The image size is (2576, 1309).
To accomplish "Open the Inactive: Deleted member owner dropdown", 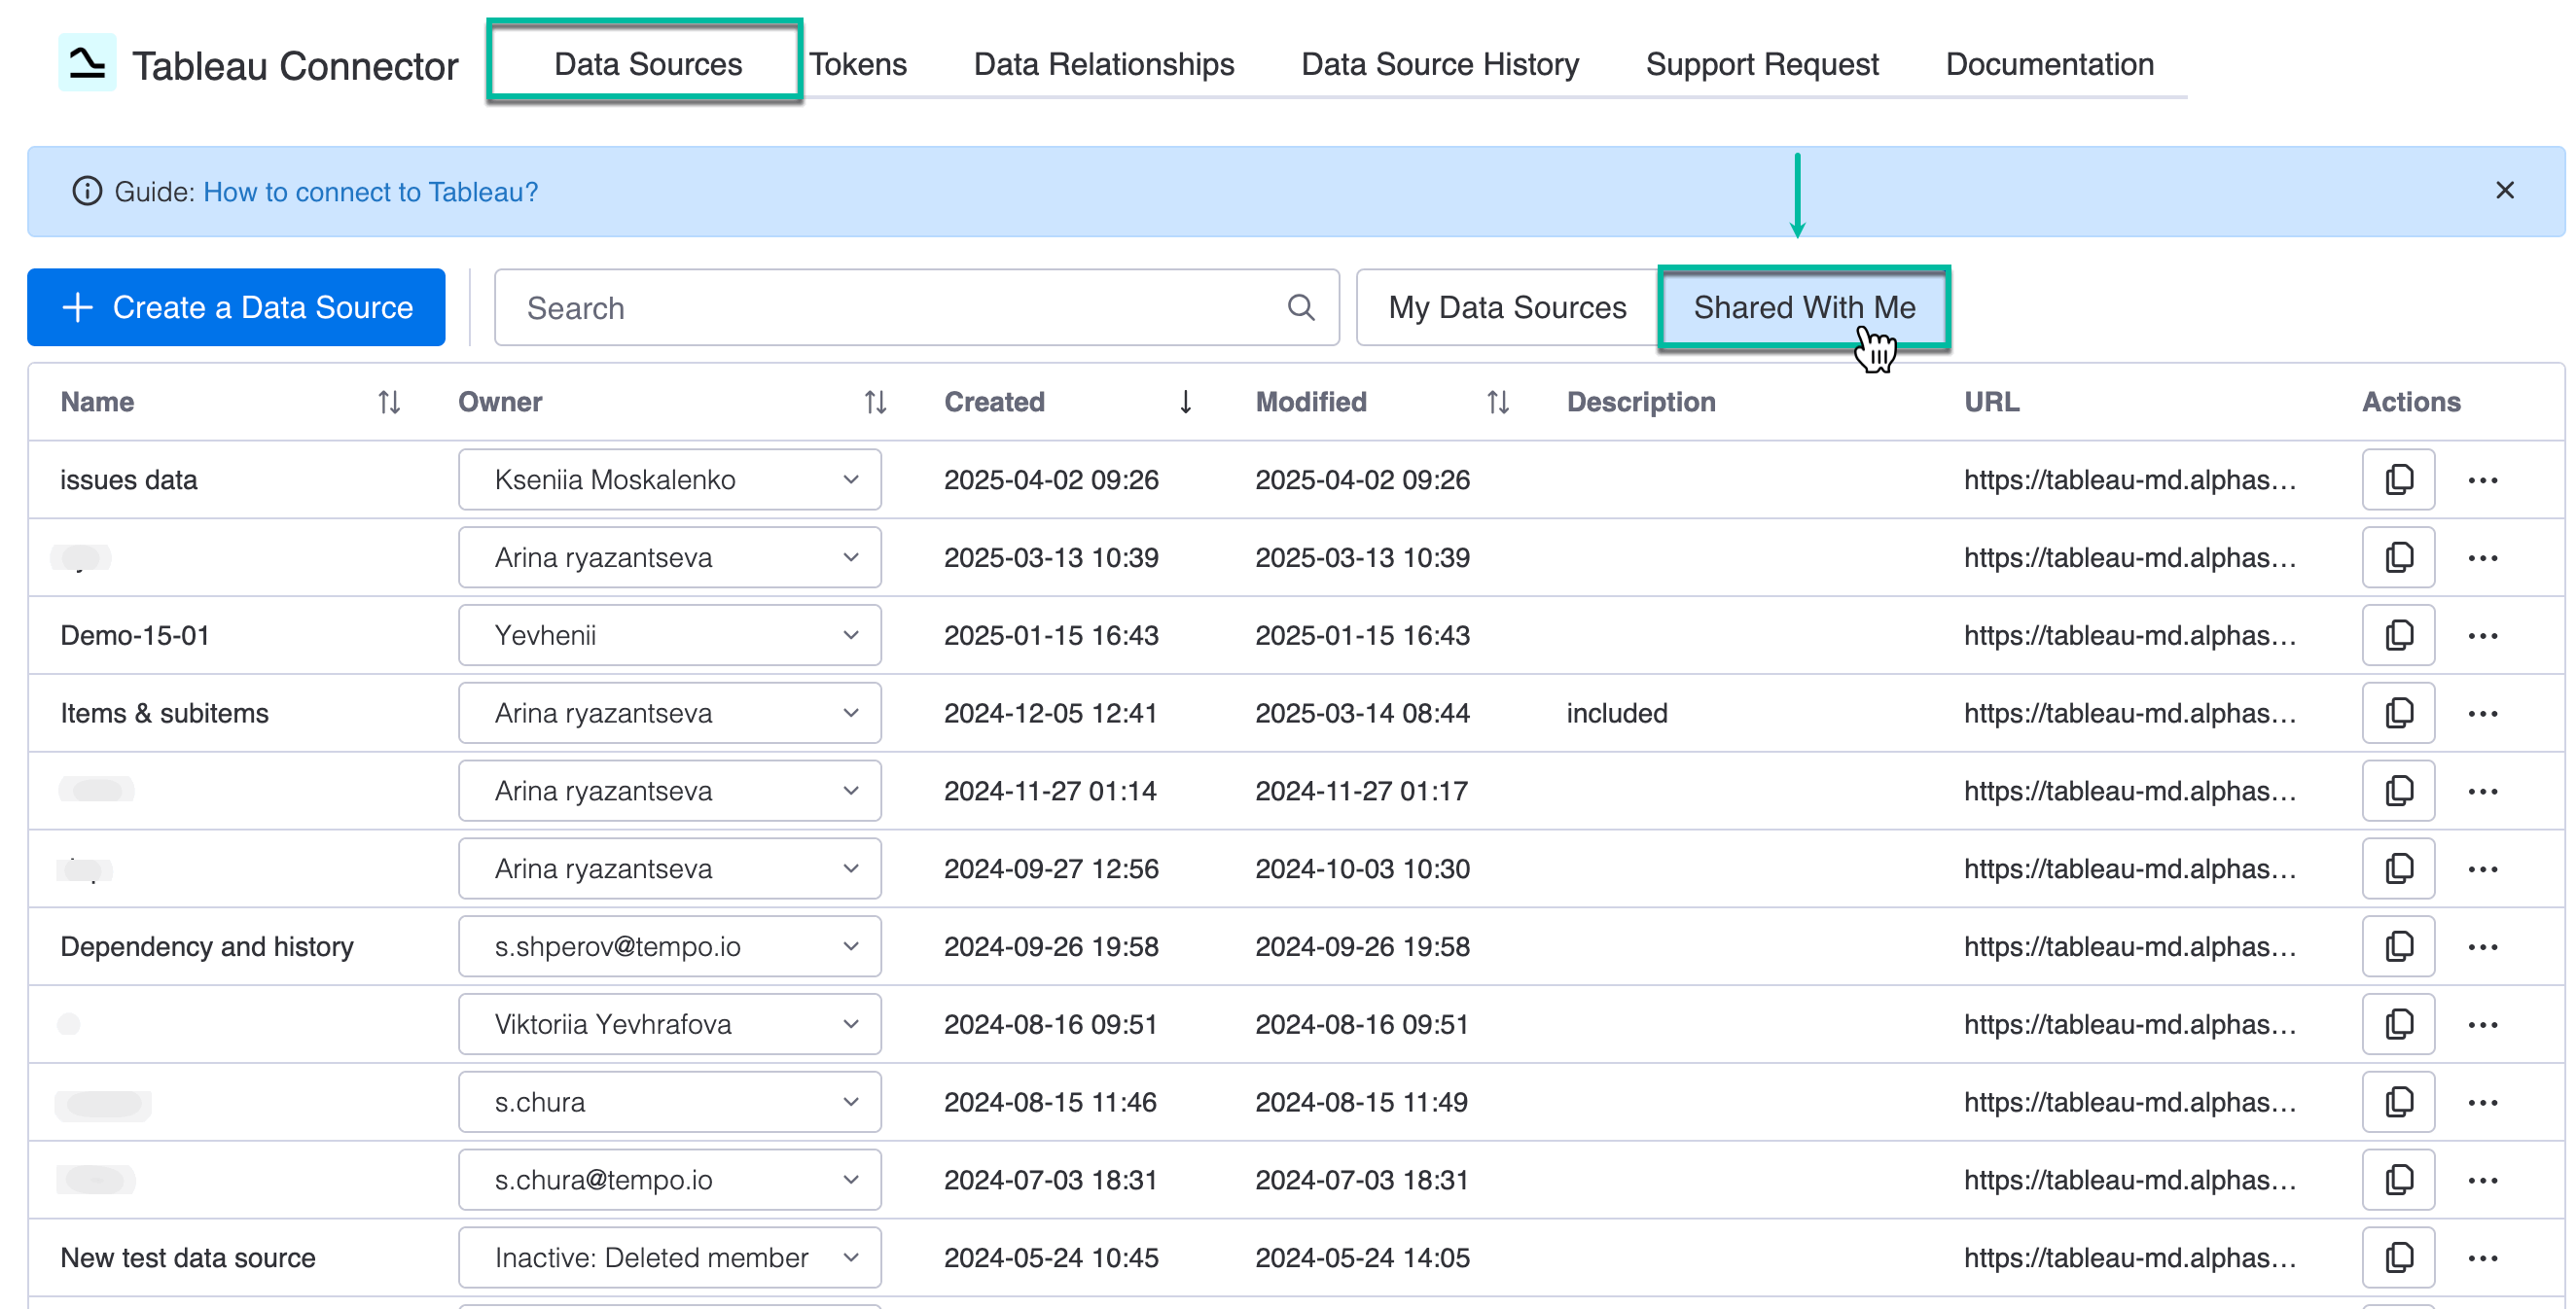I will 668,1257.
